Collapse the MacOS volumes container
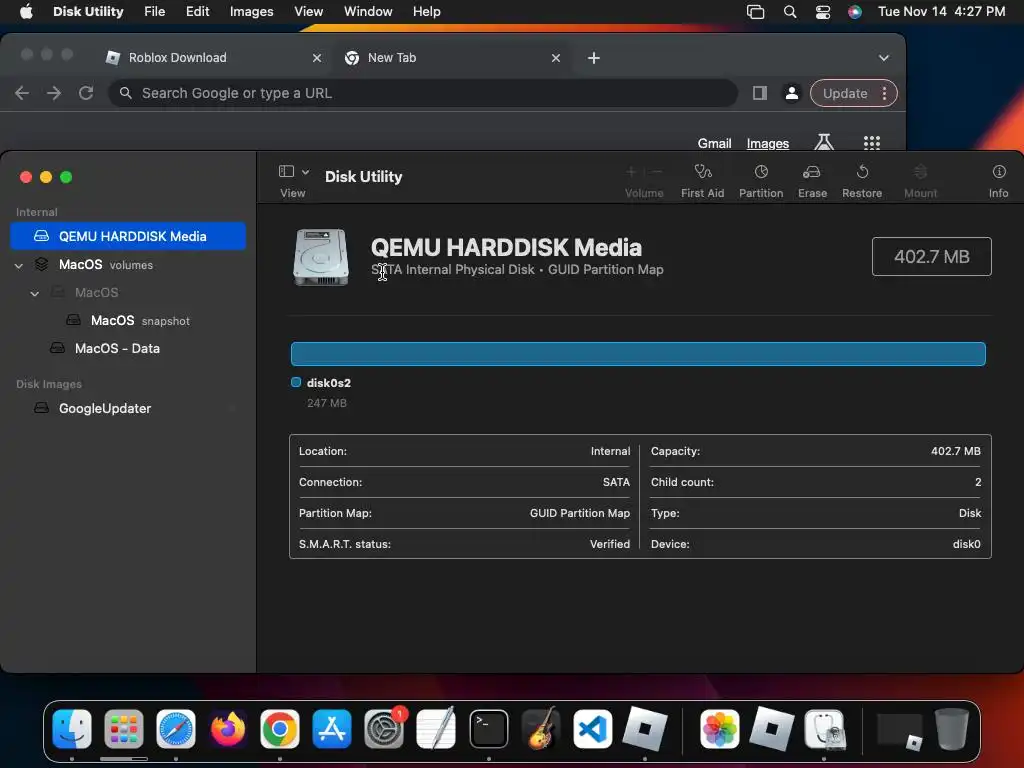This screenshot has height=768, width=1024. tap(19, 265)
